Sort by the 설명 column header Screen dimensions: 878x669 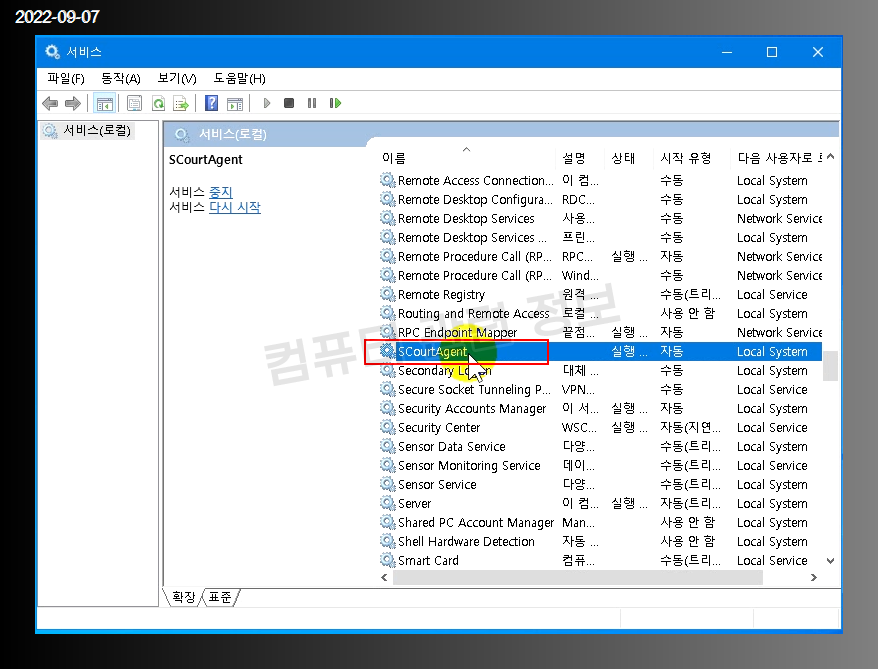click(581, 158)
